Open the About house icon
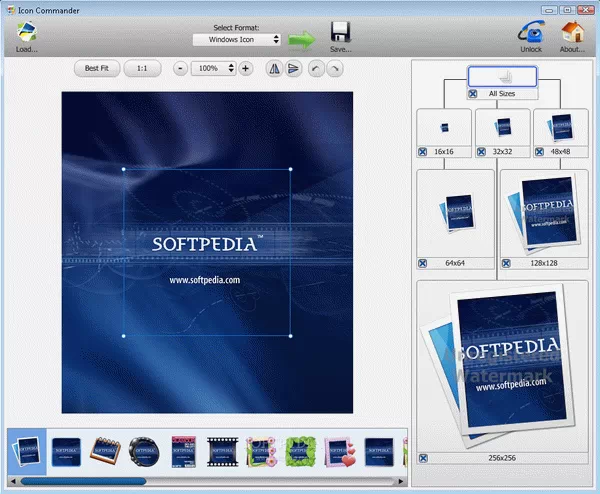The height and width of the screenshot is (494, 600). [x=573, y=31]
